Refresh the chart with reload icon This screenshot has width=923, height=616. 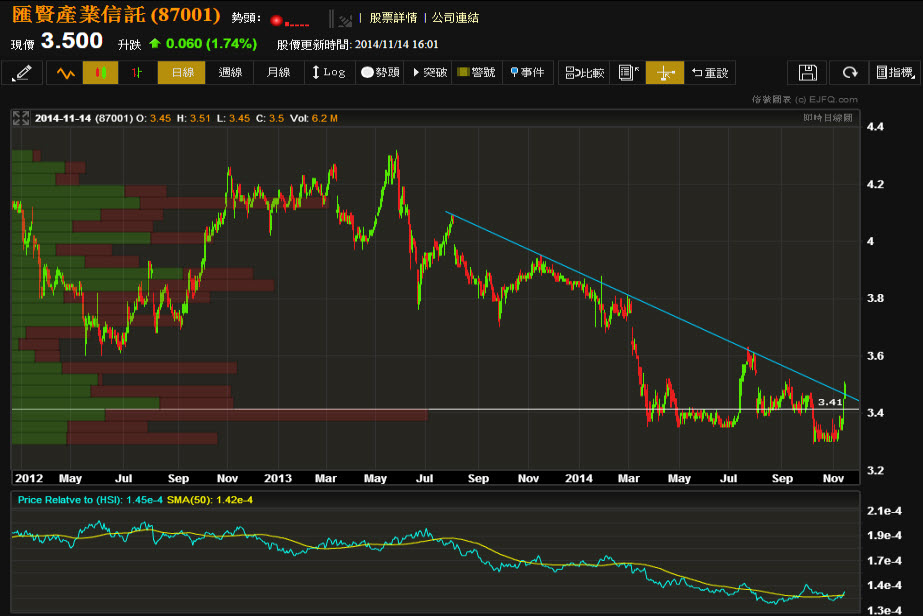pos(849,73)
